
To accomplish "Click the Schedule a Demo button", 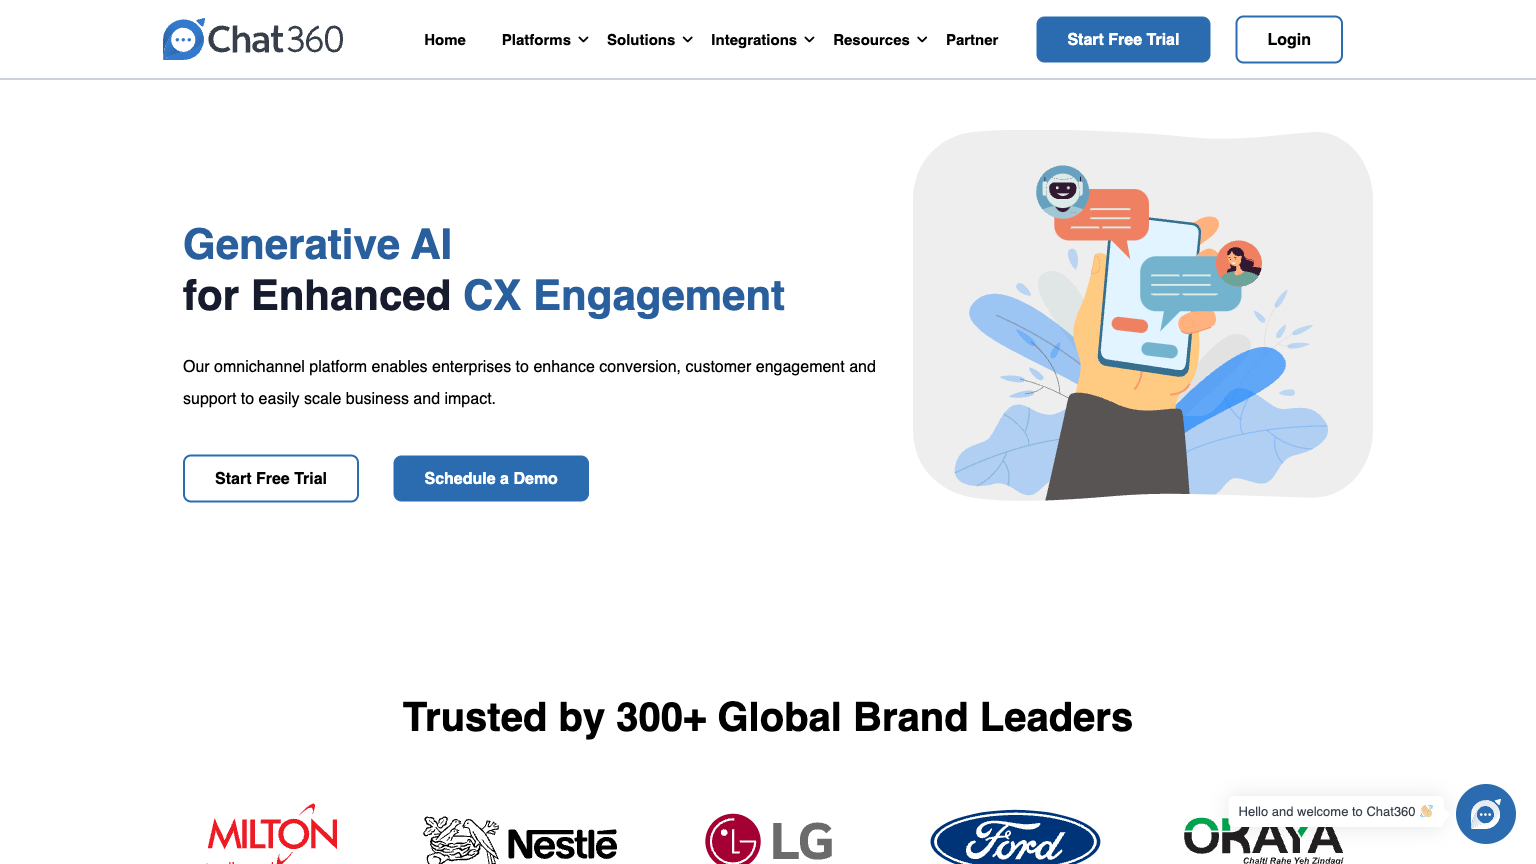I will [x=491, y=478].
